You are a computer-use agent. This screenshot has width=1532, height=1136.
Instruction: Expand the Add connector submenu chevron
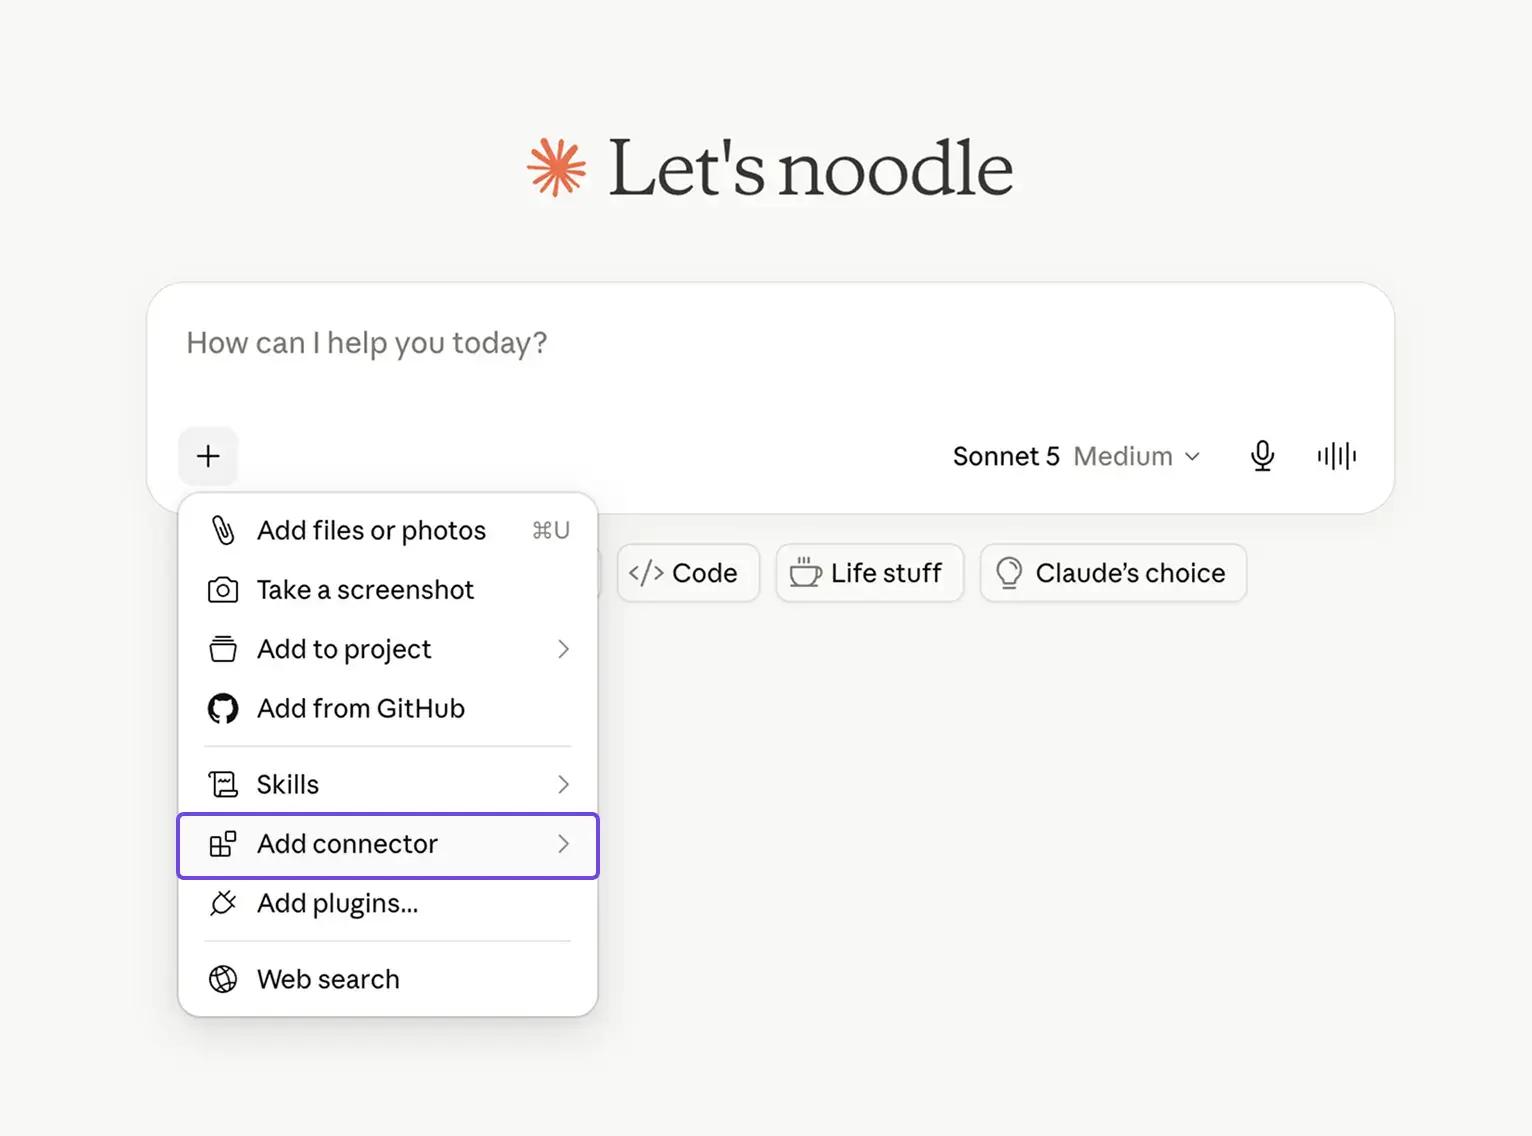click(564, 844)
